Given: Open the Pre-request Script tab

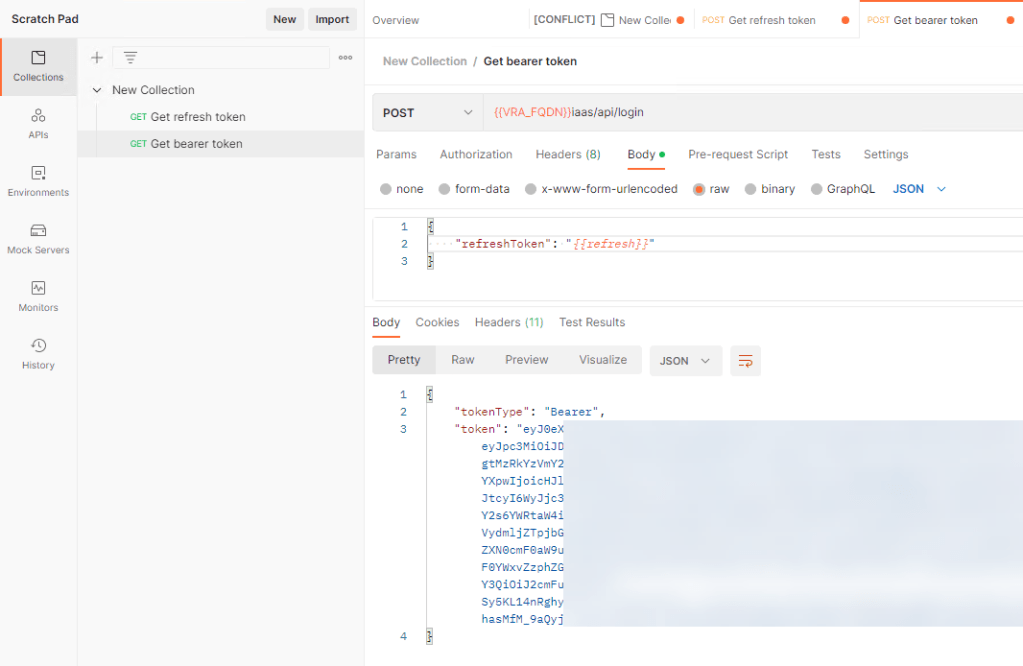Looking at the screenshot, I should (738, 155).
